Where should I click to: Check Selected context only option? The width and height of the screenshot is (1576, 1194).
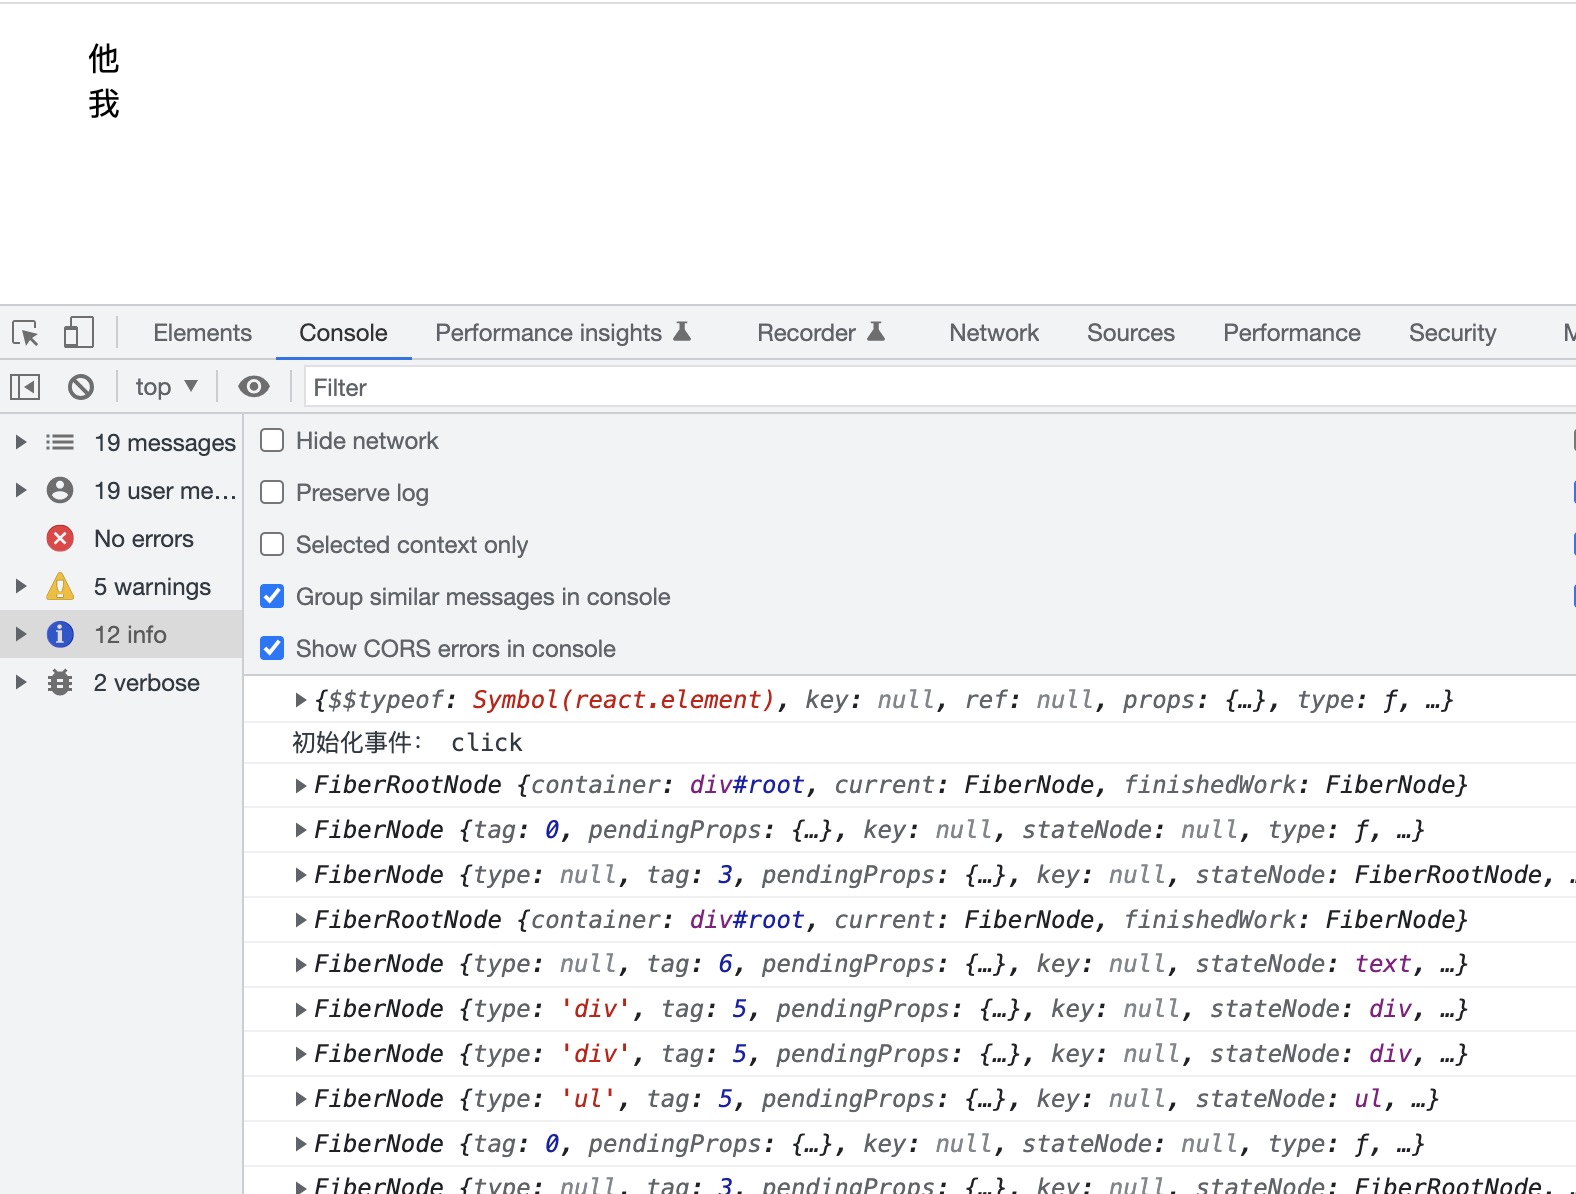tap(272, 544)
